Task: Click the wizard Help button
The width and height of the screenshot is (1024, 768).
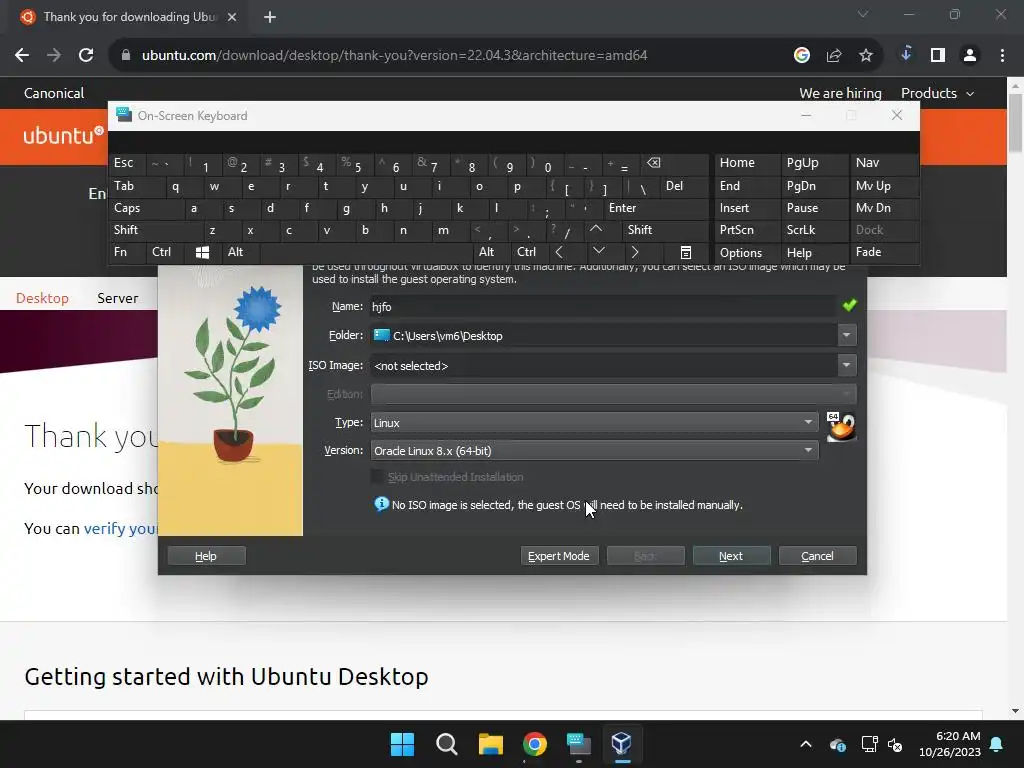Action: [206, 556]
